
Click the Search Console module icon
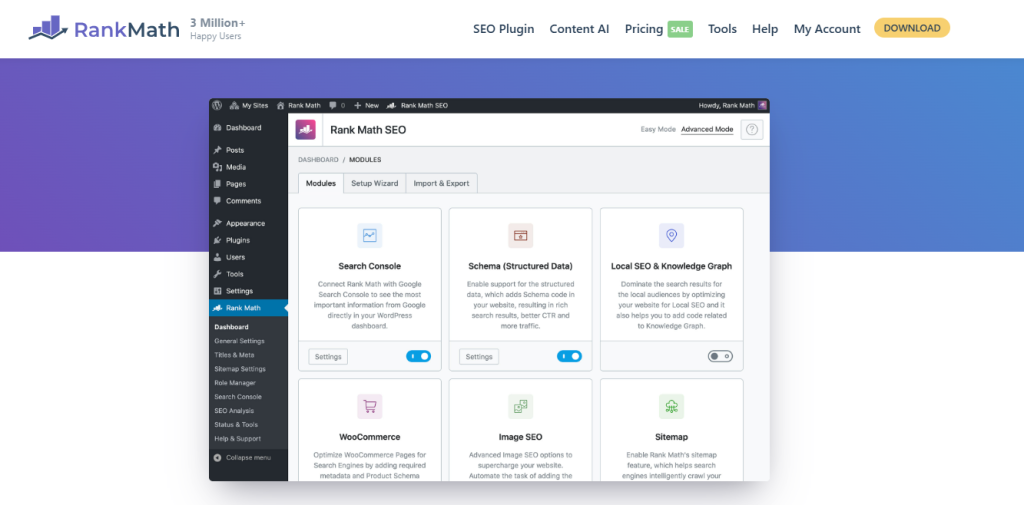[370, 236]
